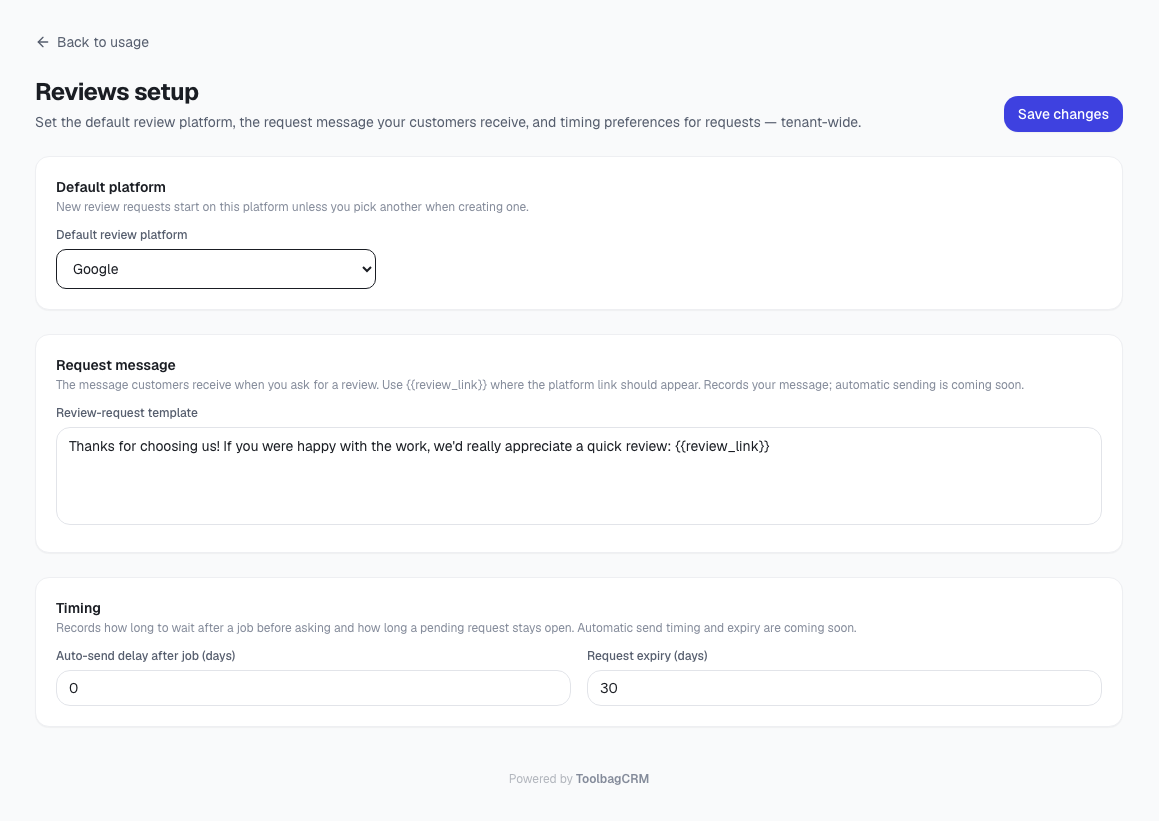The width and height of the screenshot is (1159, 821).
Task: Focus the Auto-send delay after job field
Action: point(313,688)
